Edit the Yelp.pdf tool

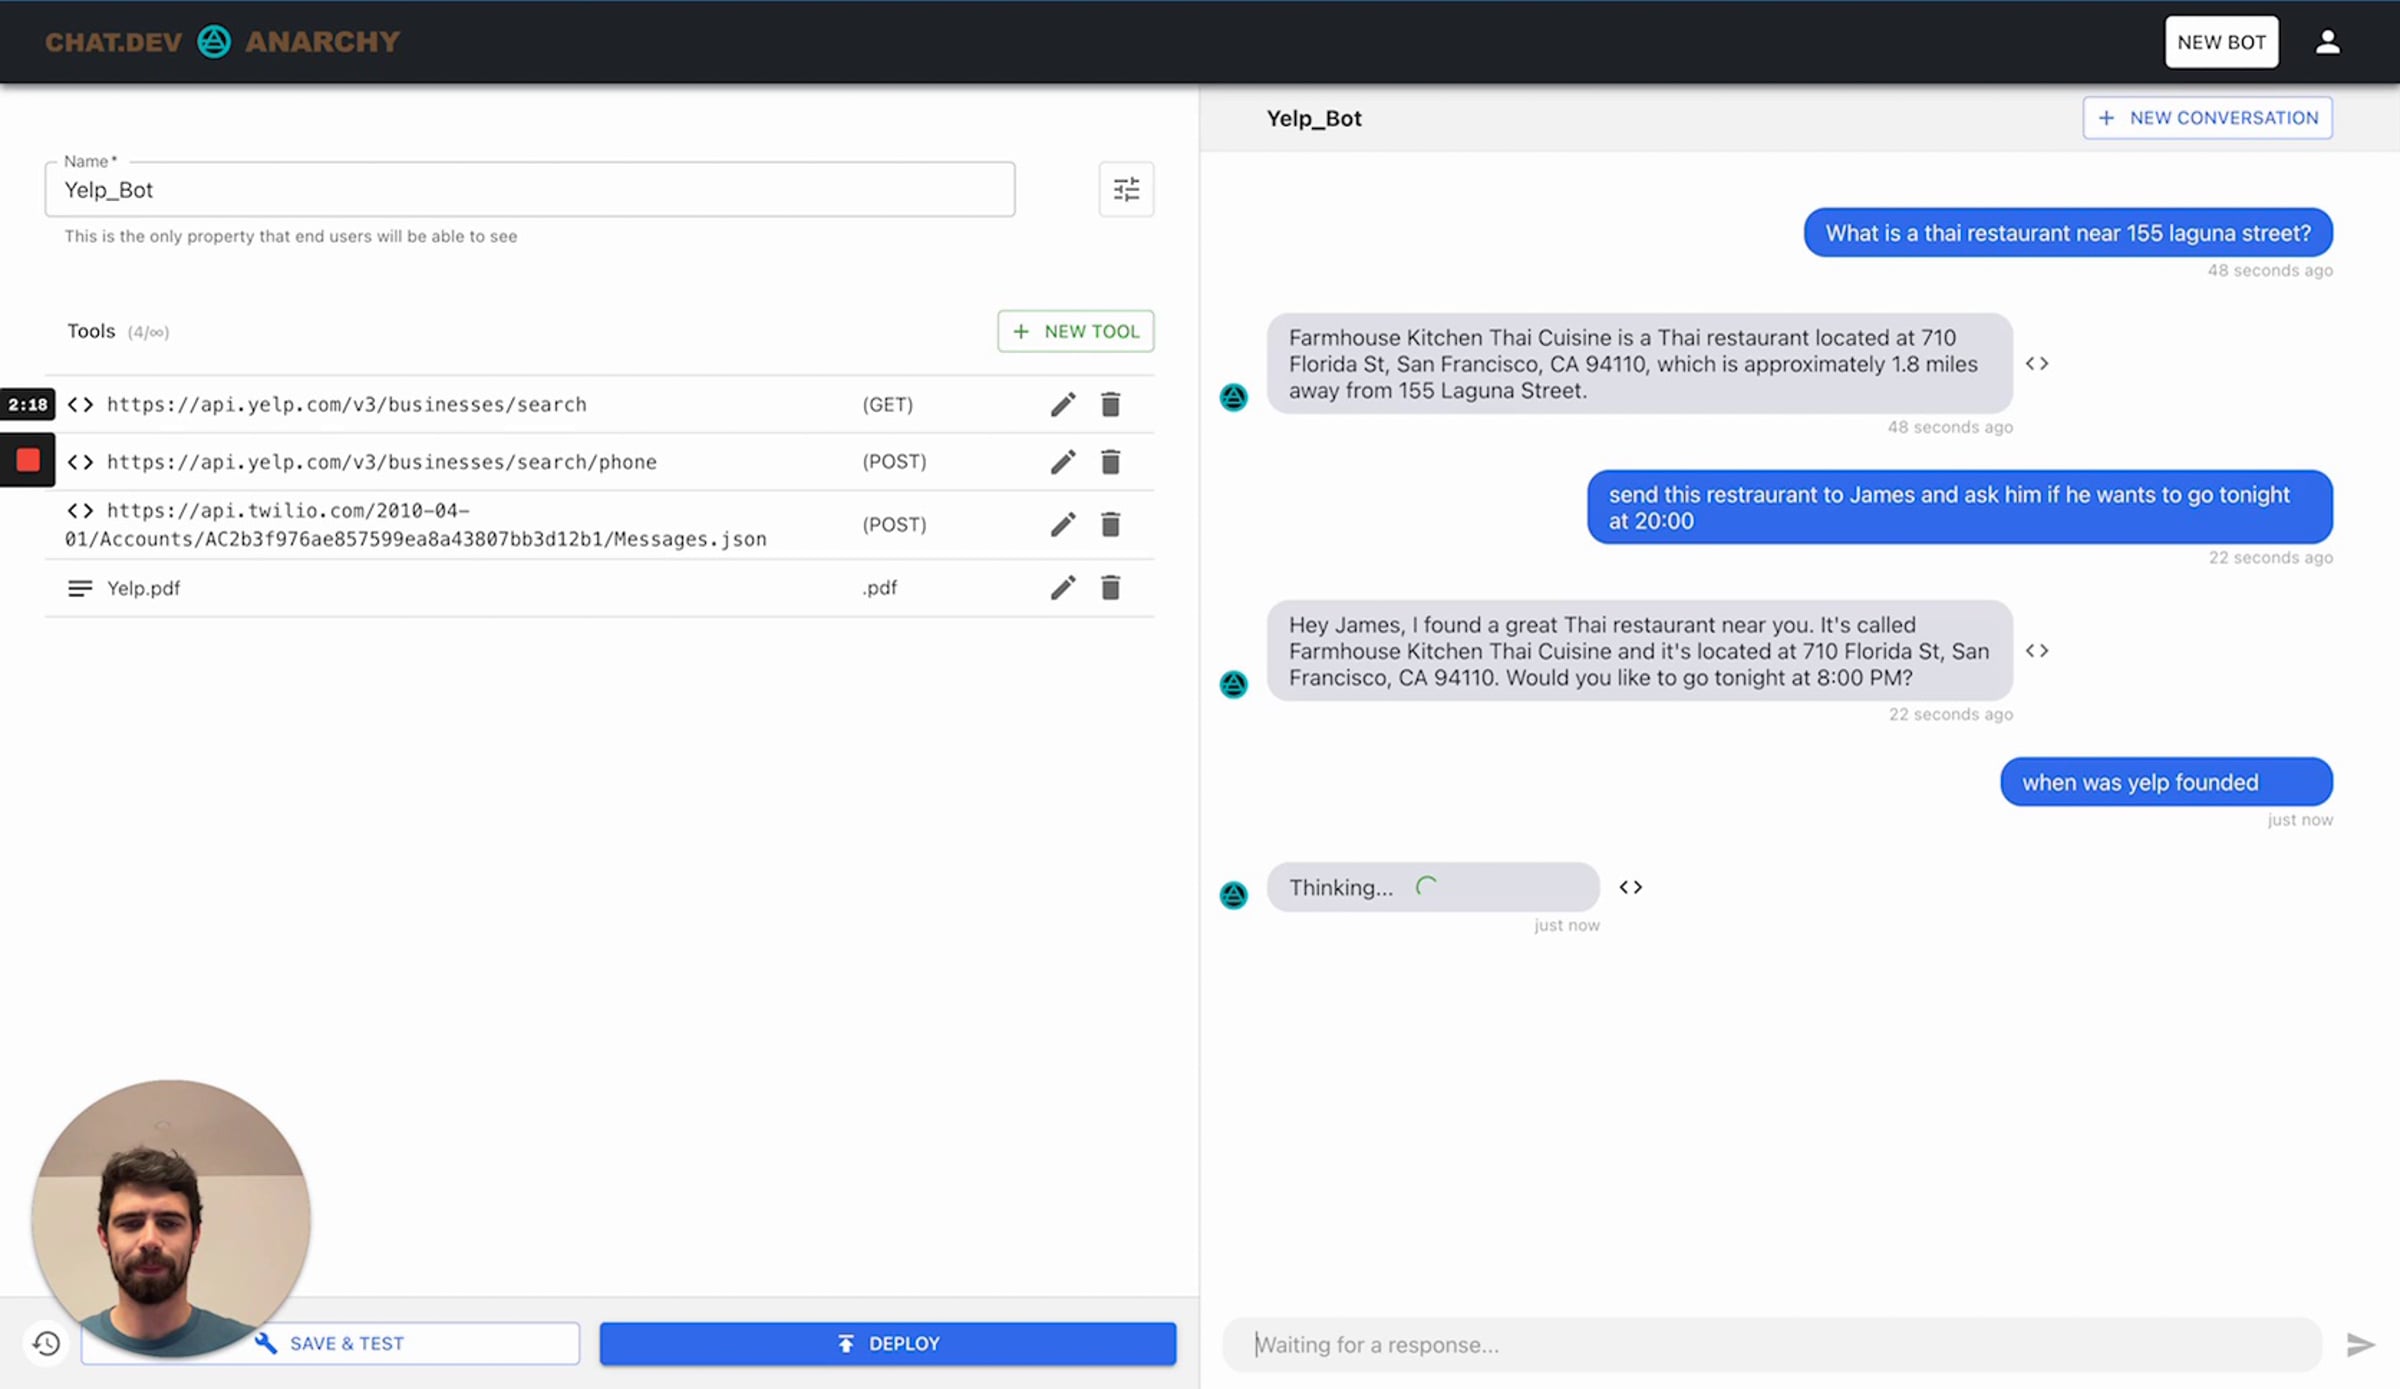tap(1062, 588)
